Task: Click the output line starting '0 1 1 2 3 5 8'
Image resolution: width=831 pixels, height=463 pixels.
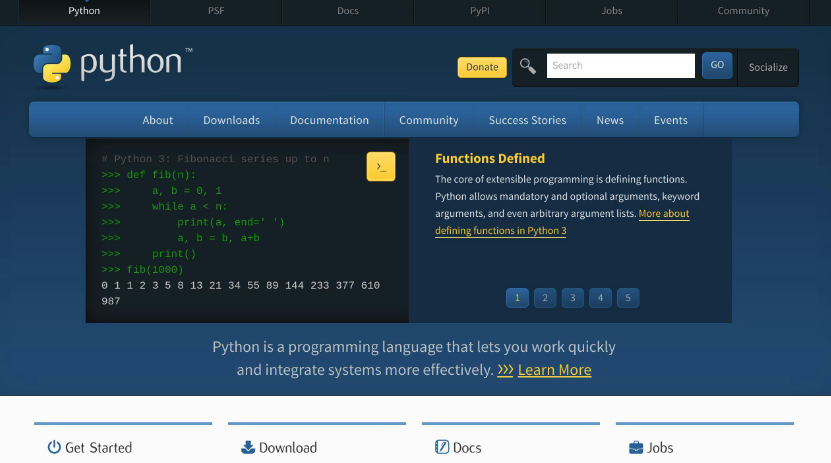Action: coord(241,286)
